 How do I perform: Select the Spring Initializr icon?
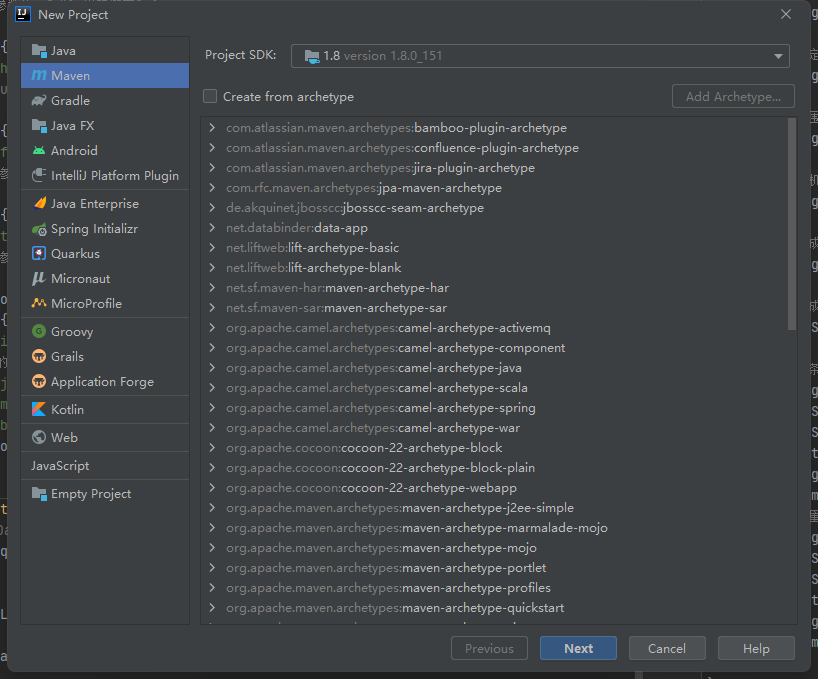[39, 229]
